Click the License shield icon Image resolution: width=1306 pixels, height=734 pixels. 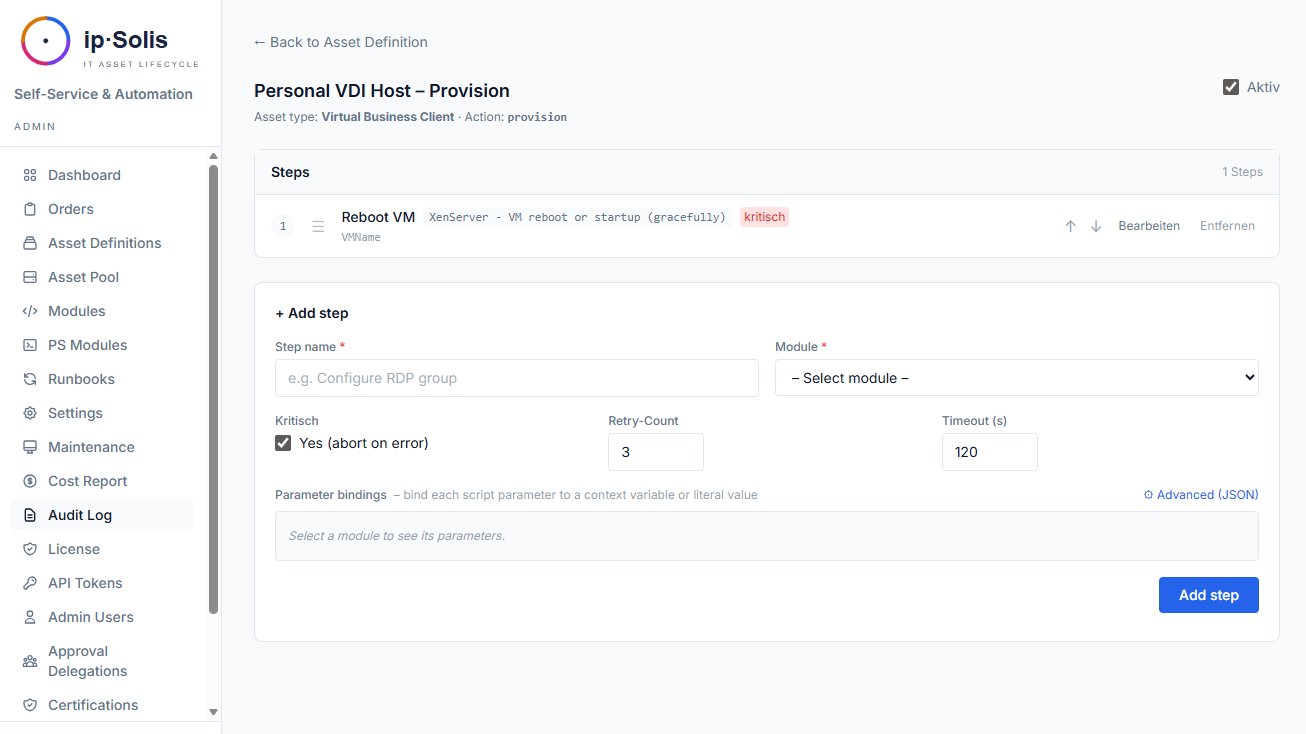tap(30, 549)
